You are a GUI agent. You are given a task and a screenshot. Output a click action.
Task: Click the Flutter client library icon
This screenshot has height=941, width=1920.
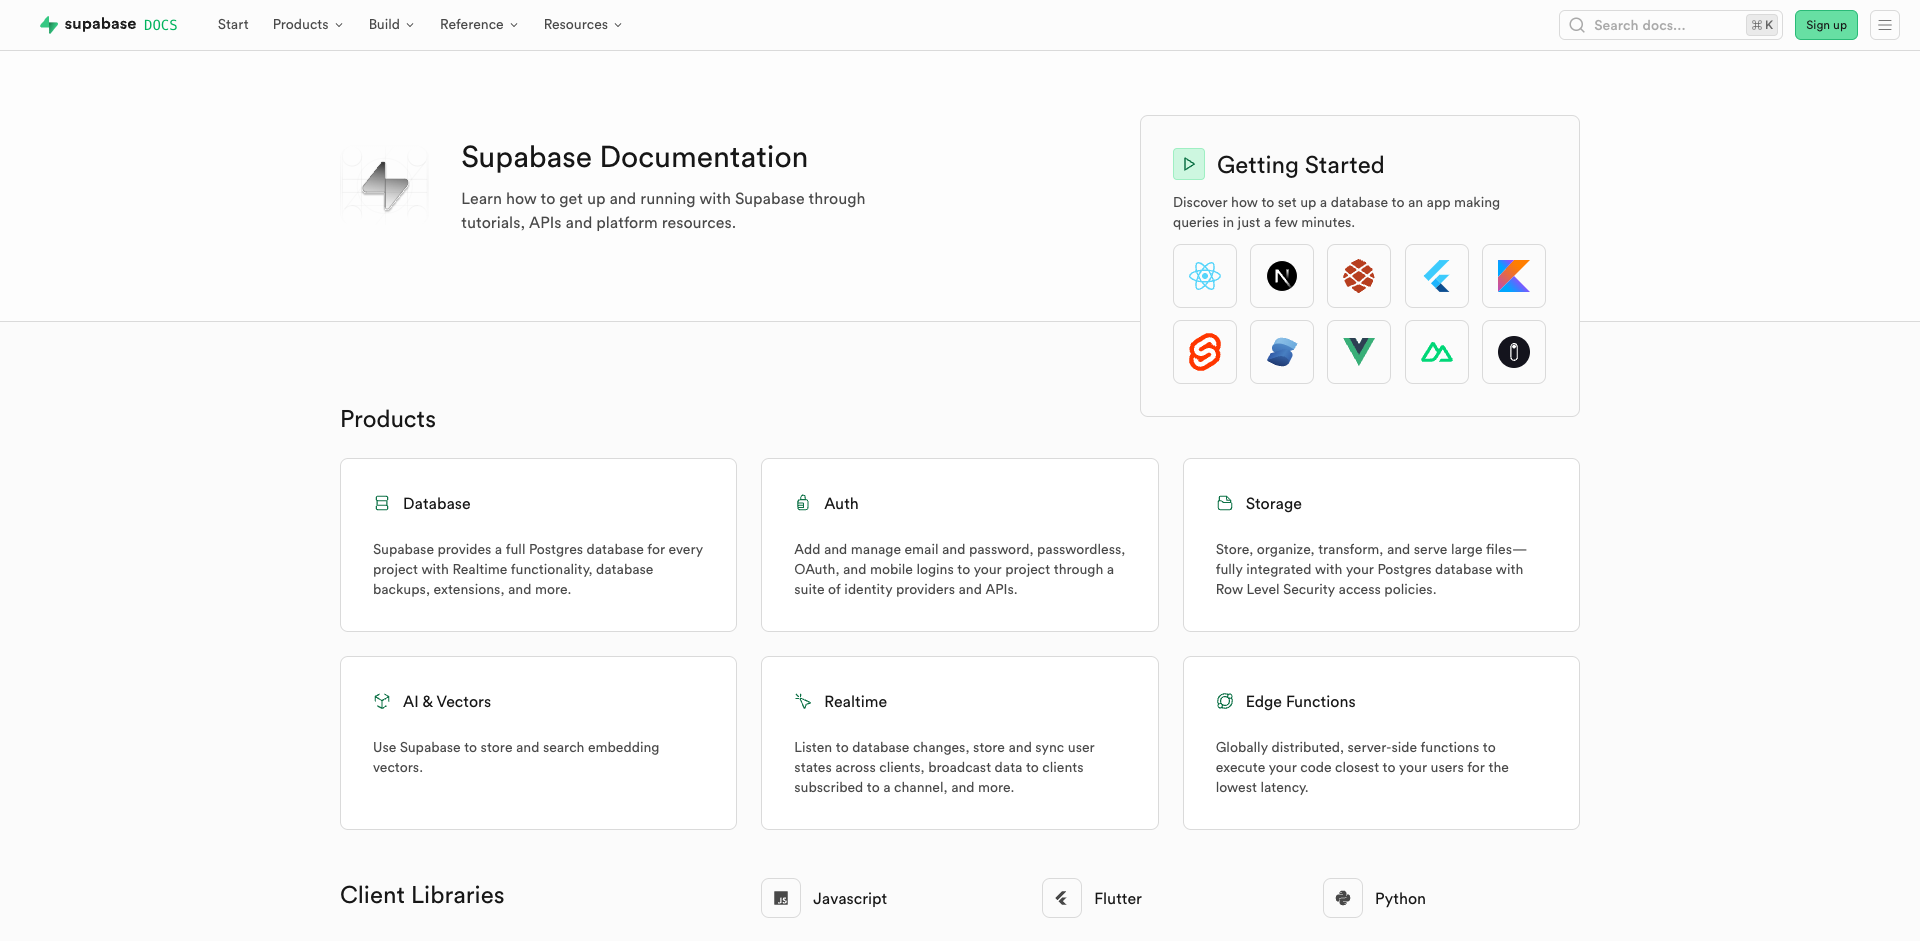pyautogui.click(x=1062, y=898)
